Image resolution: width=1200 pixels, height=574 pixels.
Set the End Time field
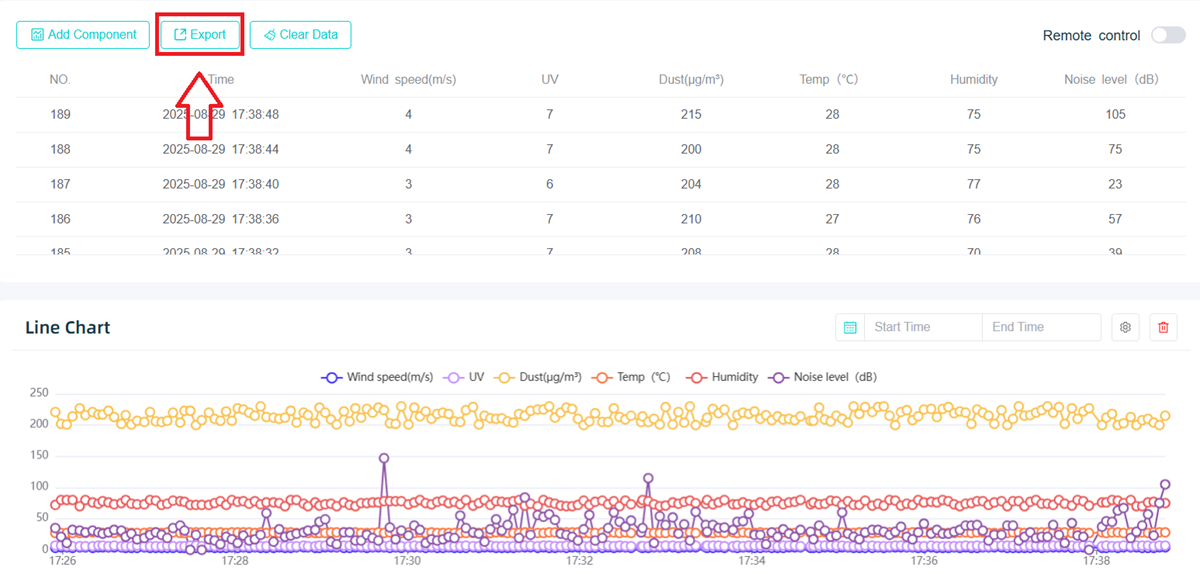[1040, 327]
